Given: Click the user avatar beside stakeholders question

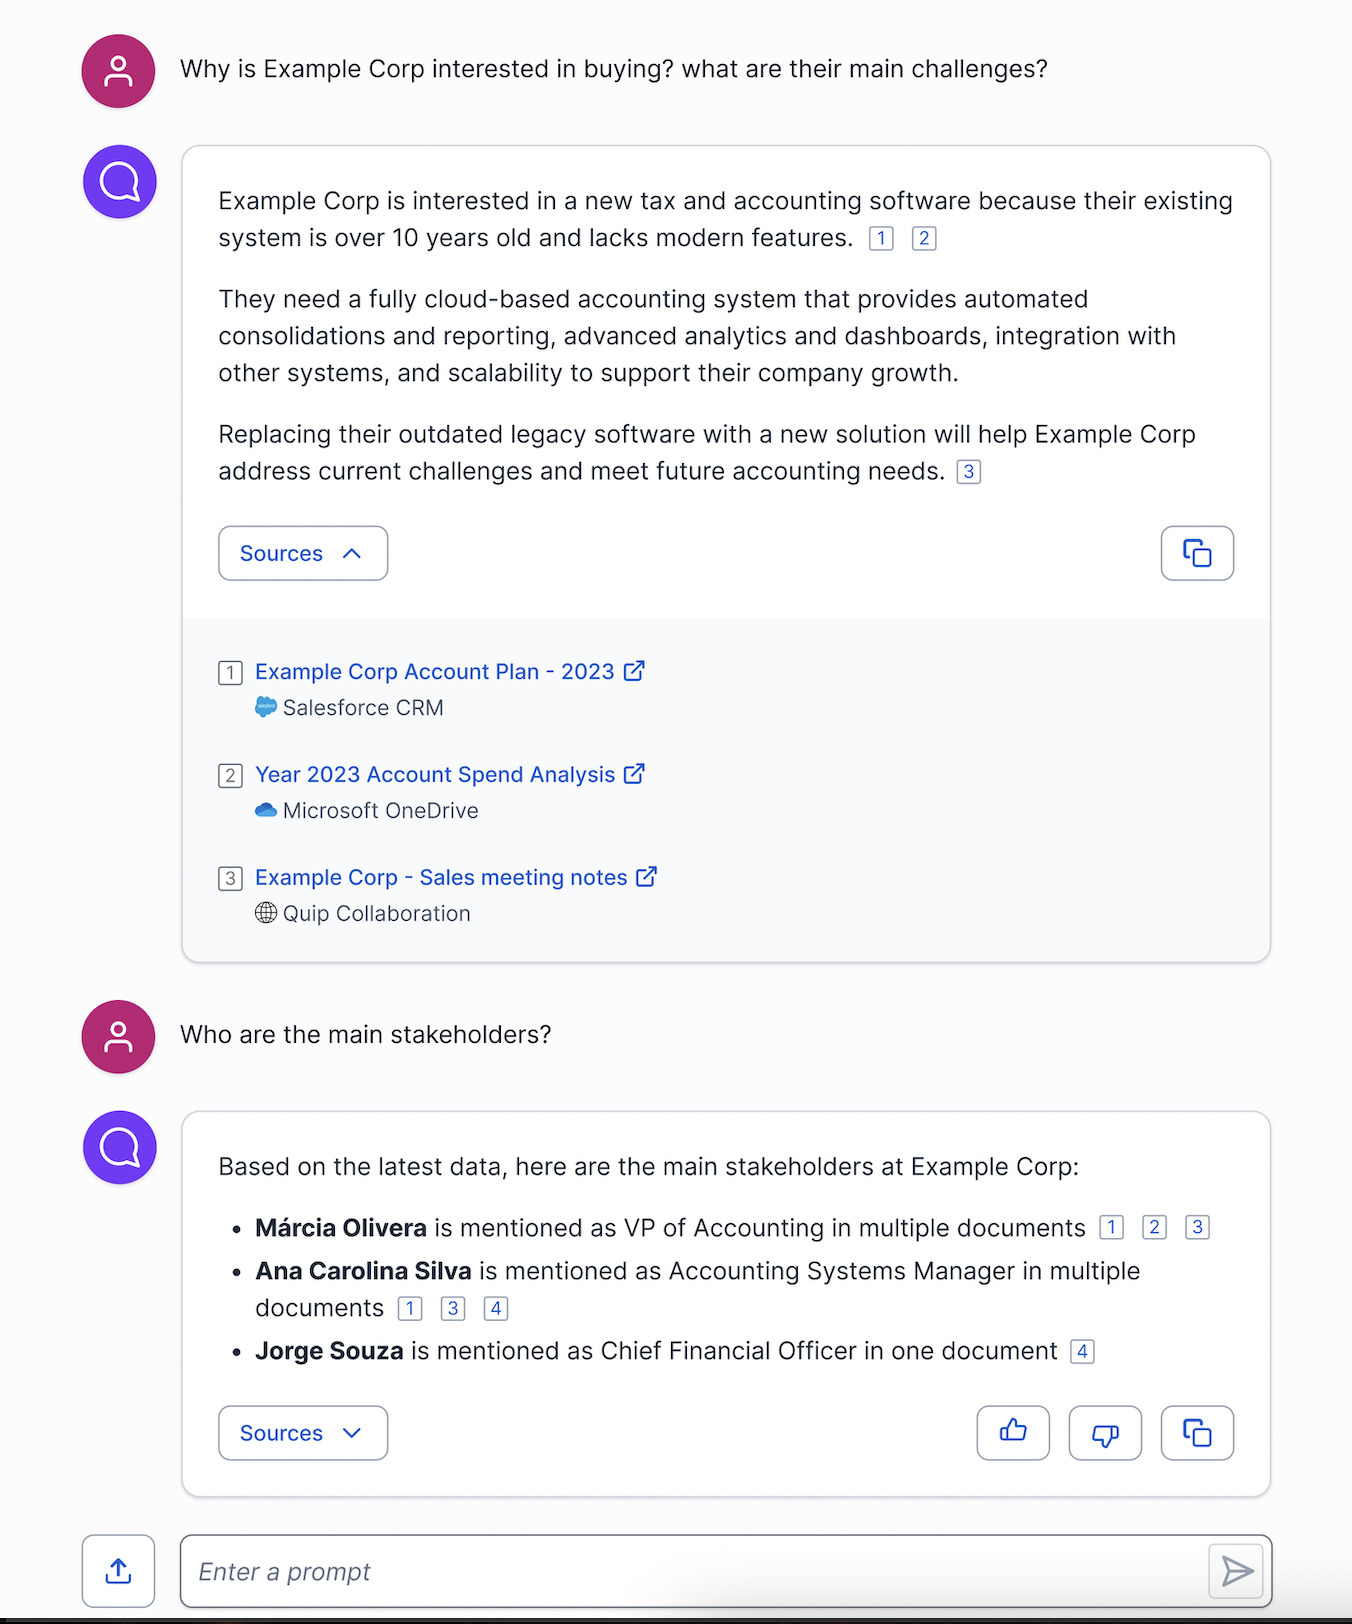Looking at the screenshot, I should point(118,1037).
